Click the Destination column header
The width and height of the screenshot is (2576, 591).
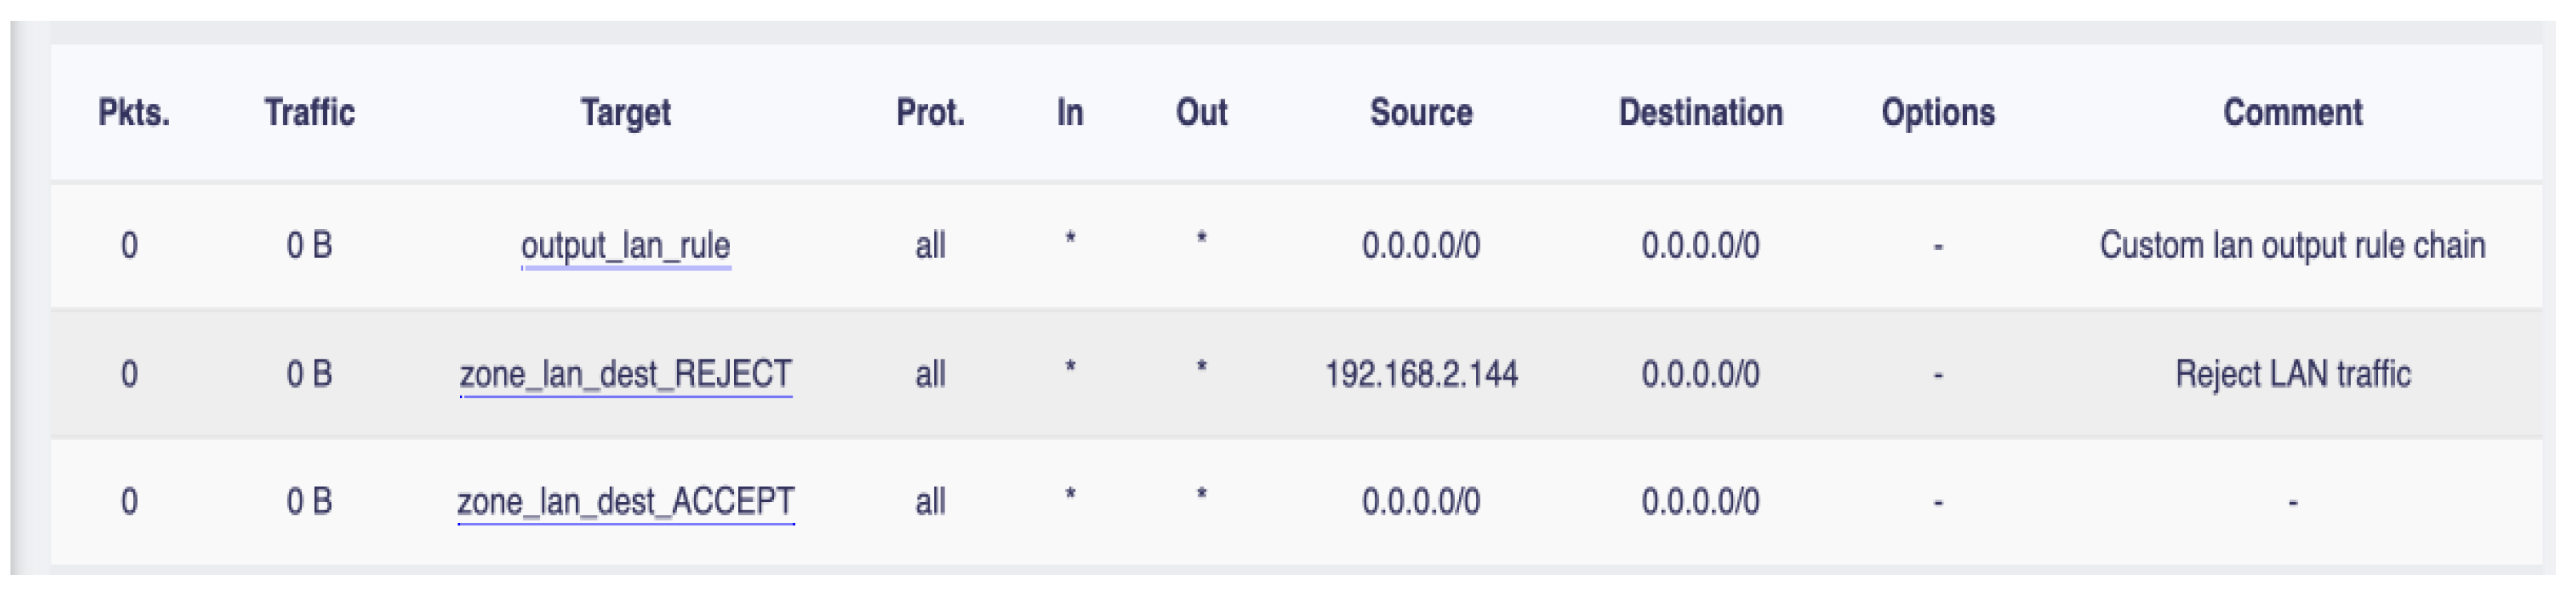pos(1700,112)
